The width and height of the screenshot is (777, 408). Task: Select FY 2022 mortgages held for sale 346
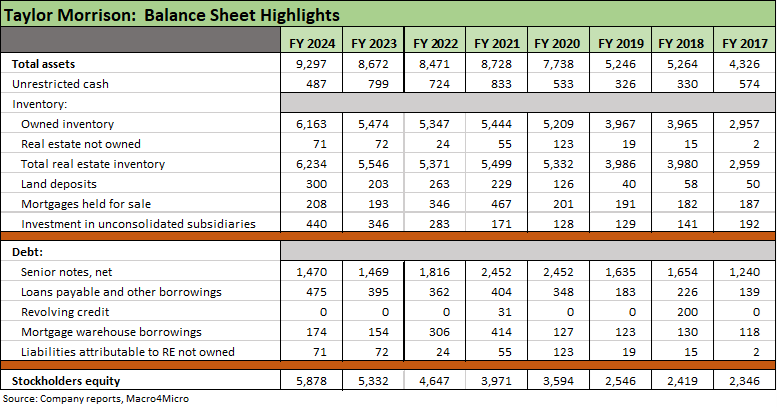440,204
